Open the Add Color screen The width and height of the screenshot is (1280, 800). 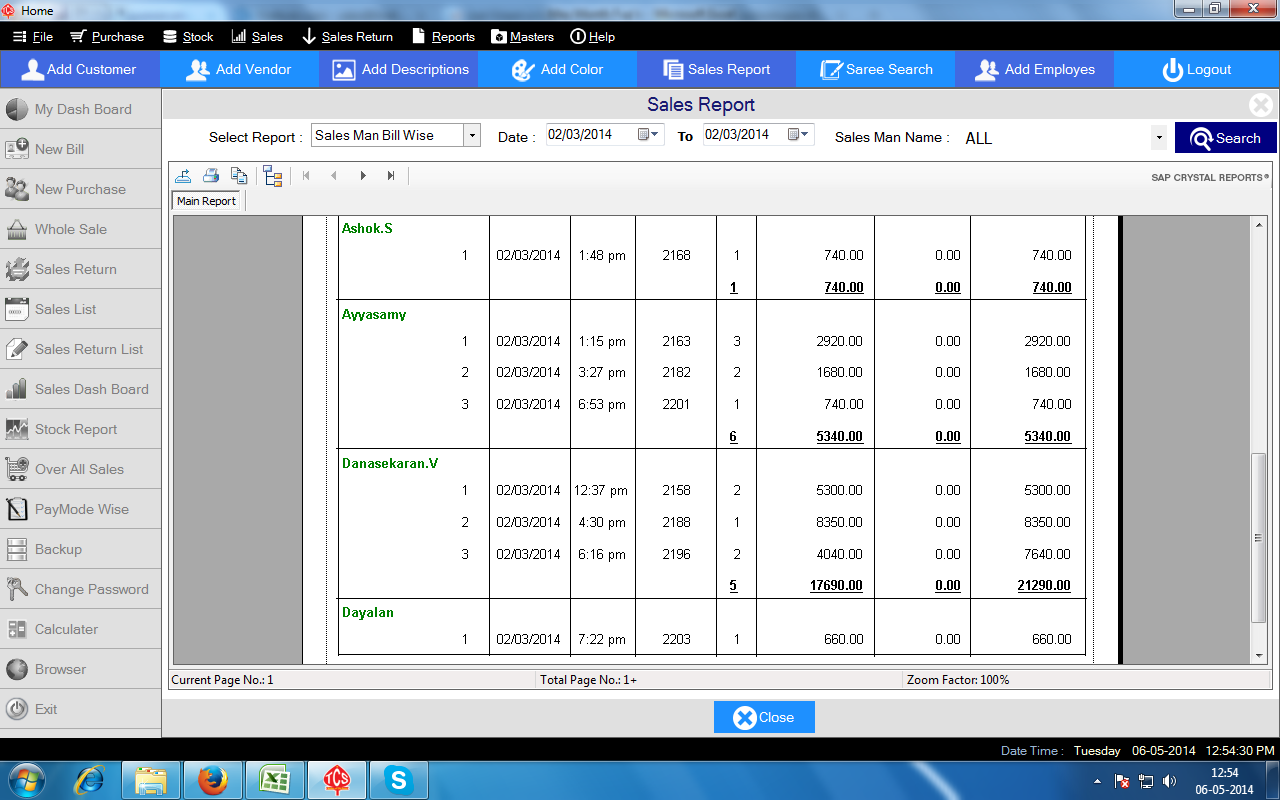557,70
